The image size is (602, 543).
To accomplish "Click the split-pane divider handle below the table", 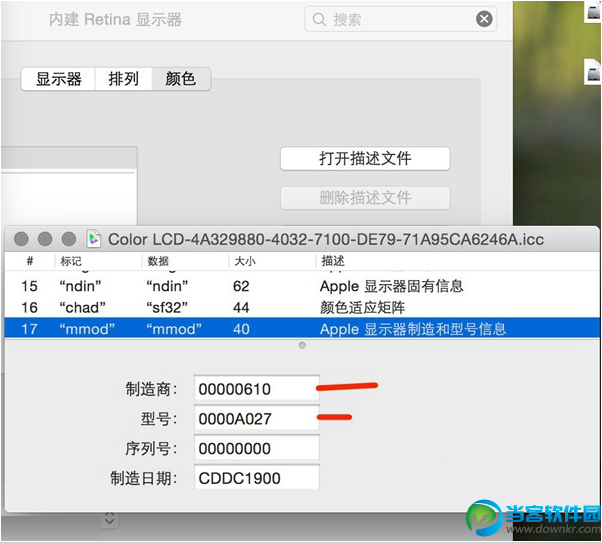I will (x=302, y=345).
